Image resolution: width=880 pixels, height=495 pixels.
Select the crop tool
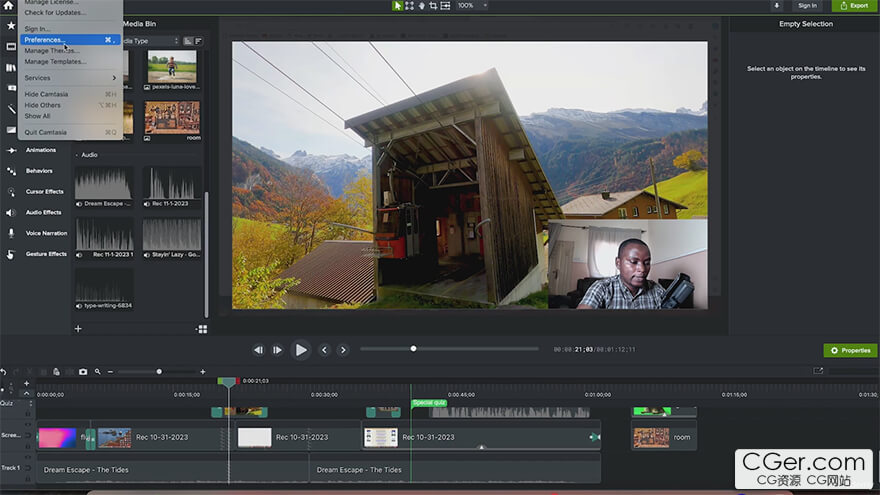(433, 6)
